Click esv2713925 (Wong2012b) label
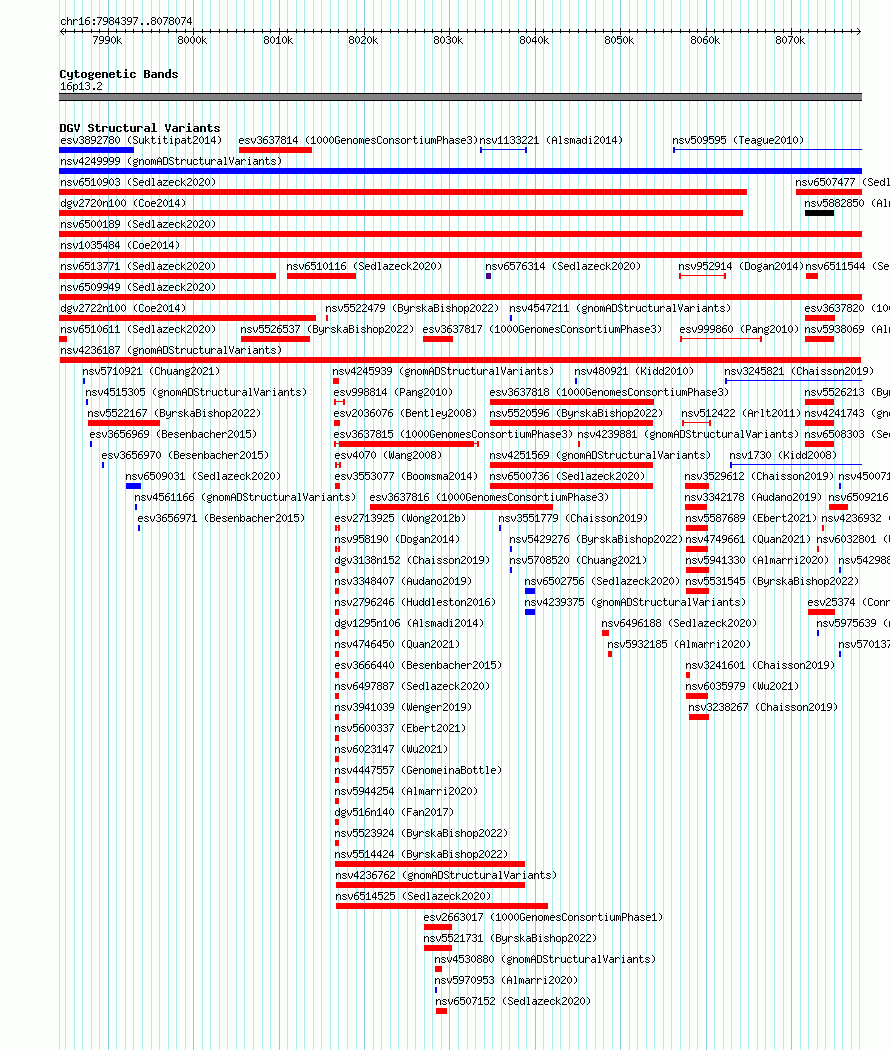The height and width of the screenshot is (1050, 890). click(x=400, y=518)
